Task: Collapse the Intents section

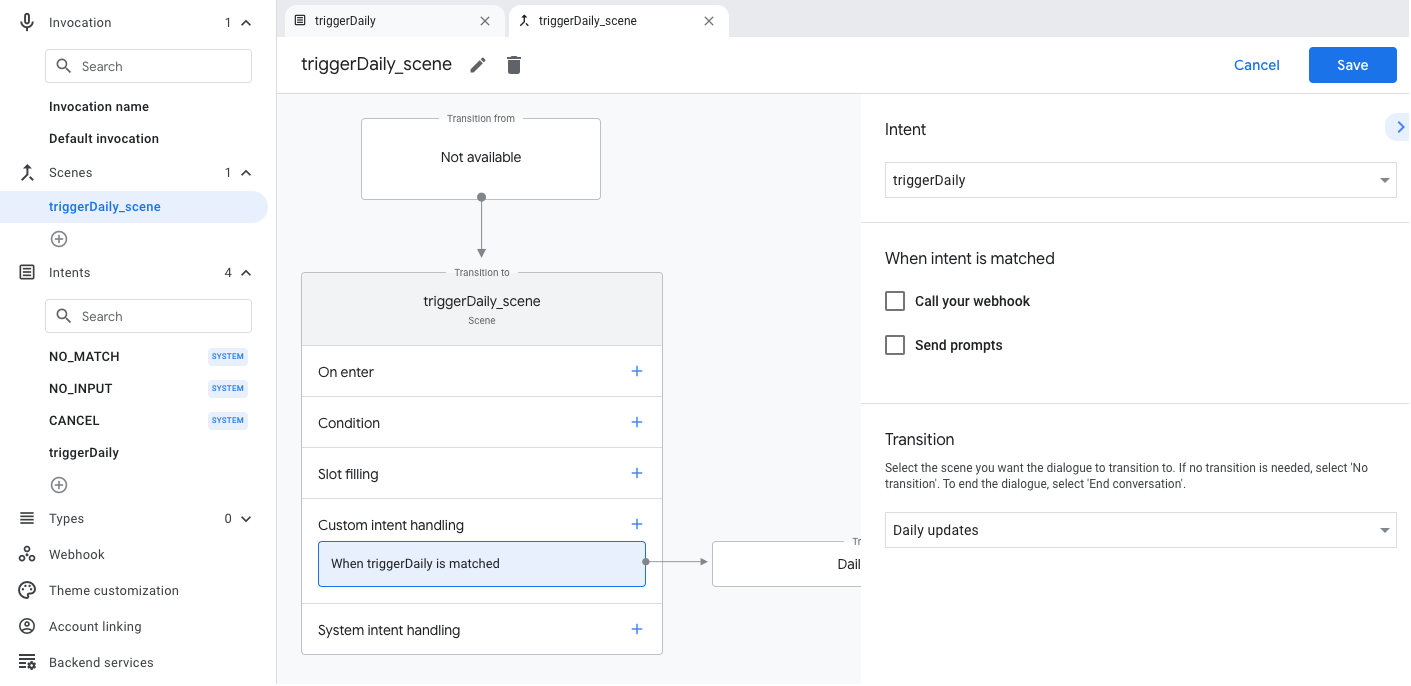Action: pyautogui.click(x=246, y=273)
